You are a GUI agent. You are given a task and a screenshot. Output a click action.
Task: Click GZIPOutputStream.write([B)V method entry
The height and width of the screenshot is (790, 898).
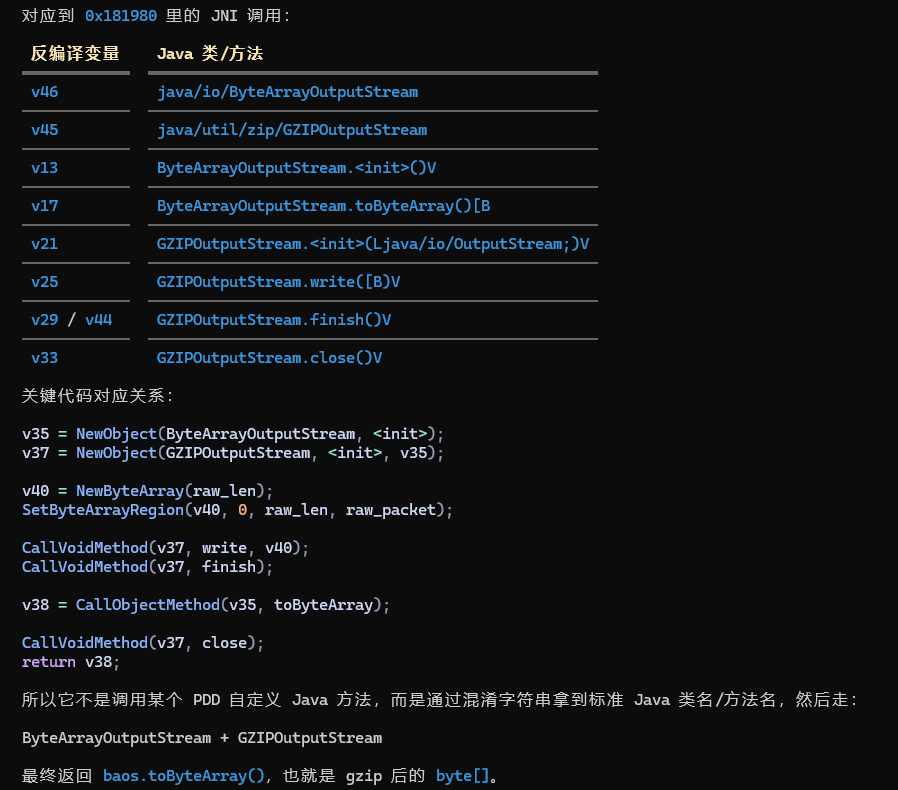point(278,281)
